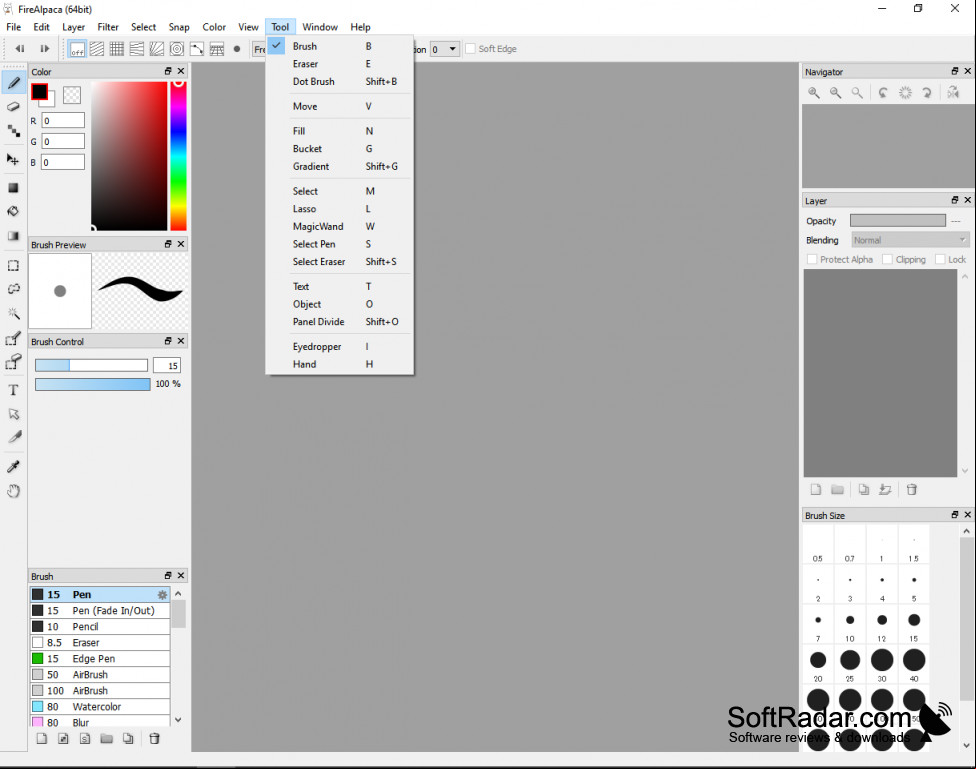Enable the Crisscross grid snap icon
This screenshot has height=769, width=976.
click(116, 49)
